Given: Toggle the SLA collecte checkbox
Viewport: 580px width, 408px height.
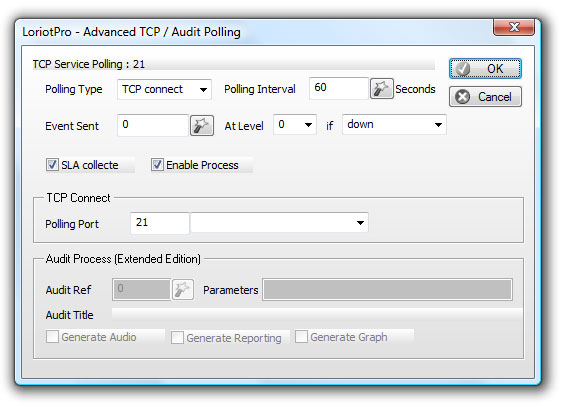Looking at the screenshot, I should point(52,165).
